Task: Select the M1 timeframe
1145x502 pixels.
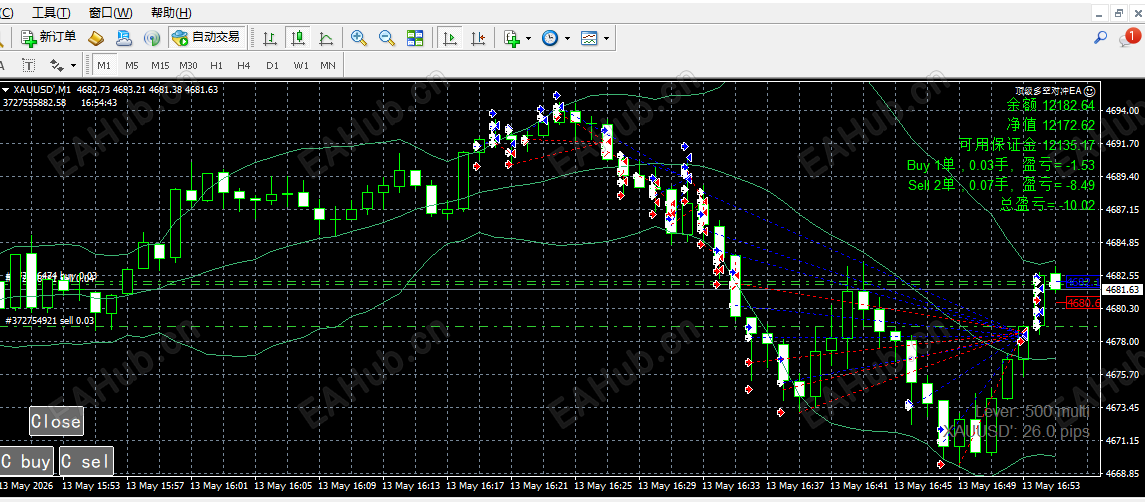Action: [x=104, y=65]
